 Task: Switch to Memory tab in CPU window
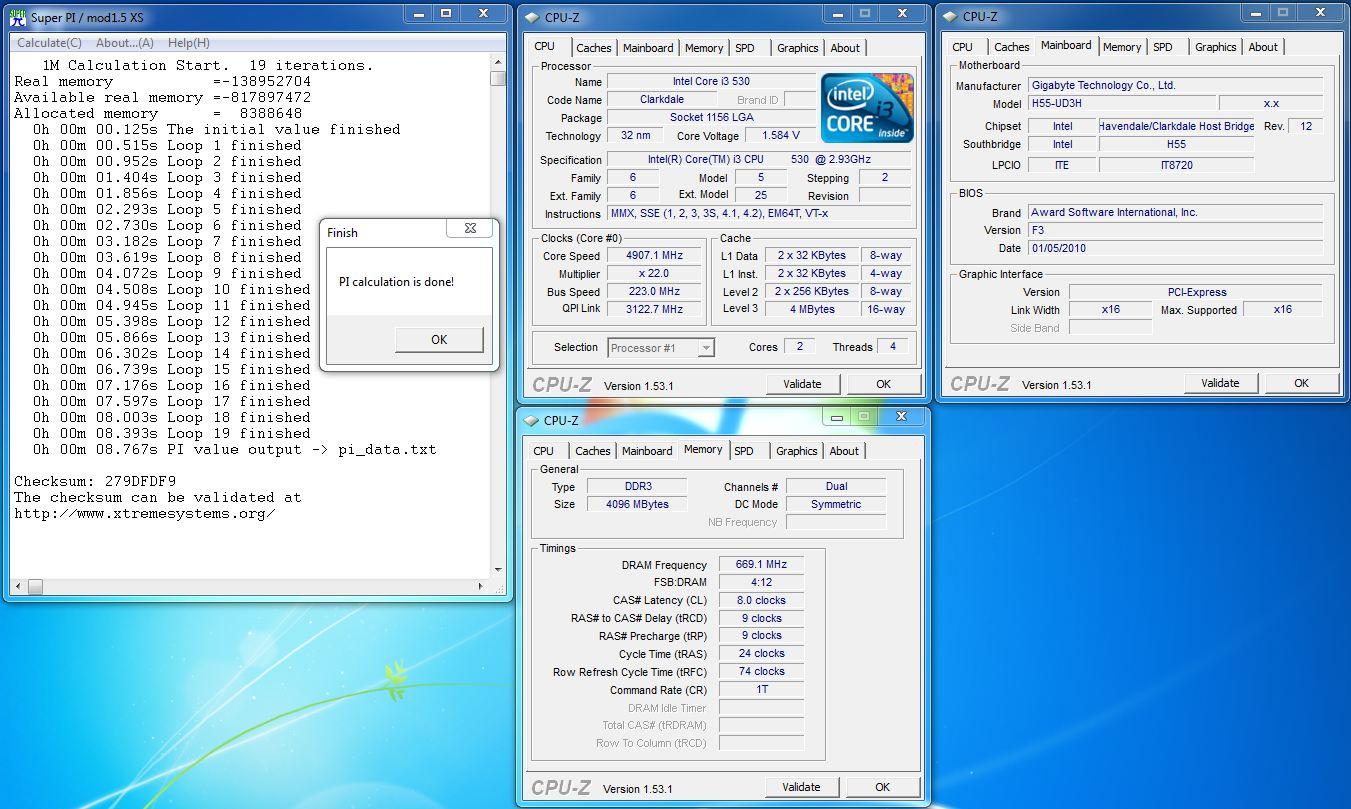(x=704, y=48)
